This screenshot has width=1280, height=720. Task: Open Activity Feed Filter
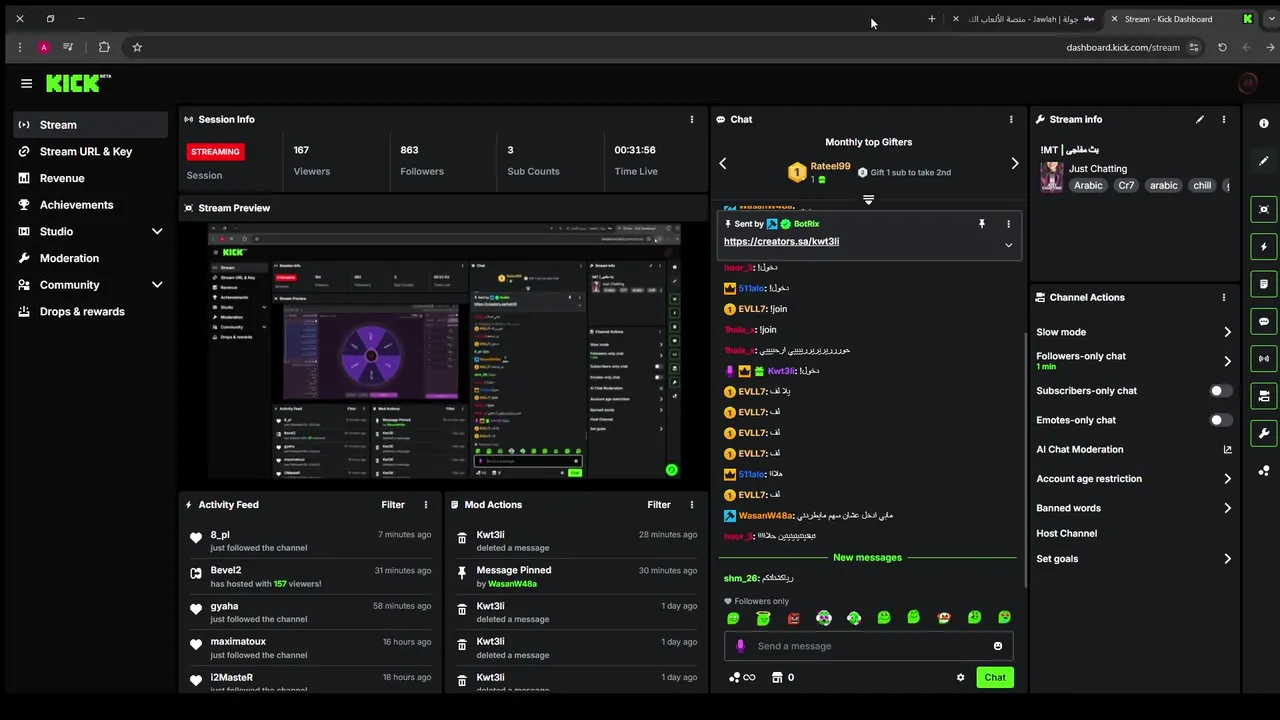393,505
